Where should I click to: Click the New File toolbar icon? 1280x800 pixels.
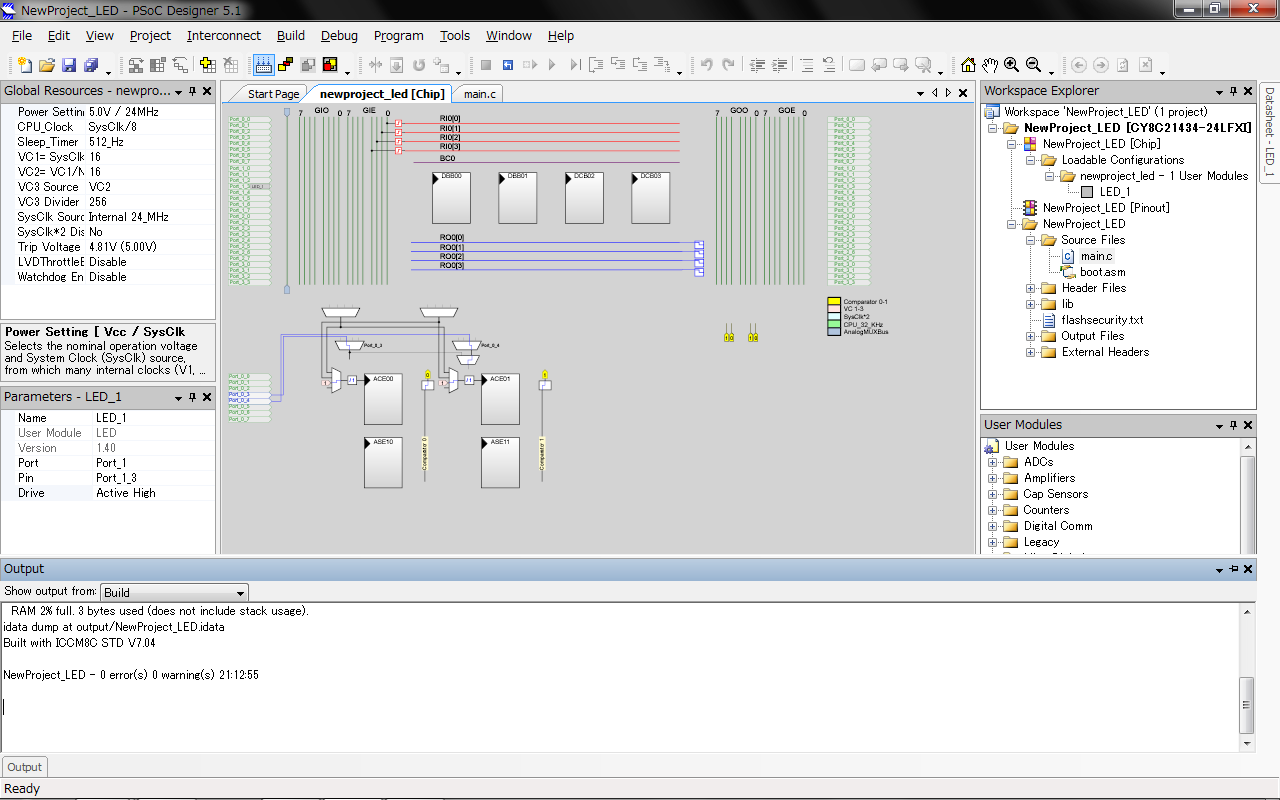click(25, 65)
